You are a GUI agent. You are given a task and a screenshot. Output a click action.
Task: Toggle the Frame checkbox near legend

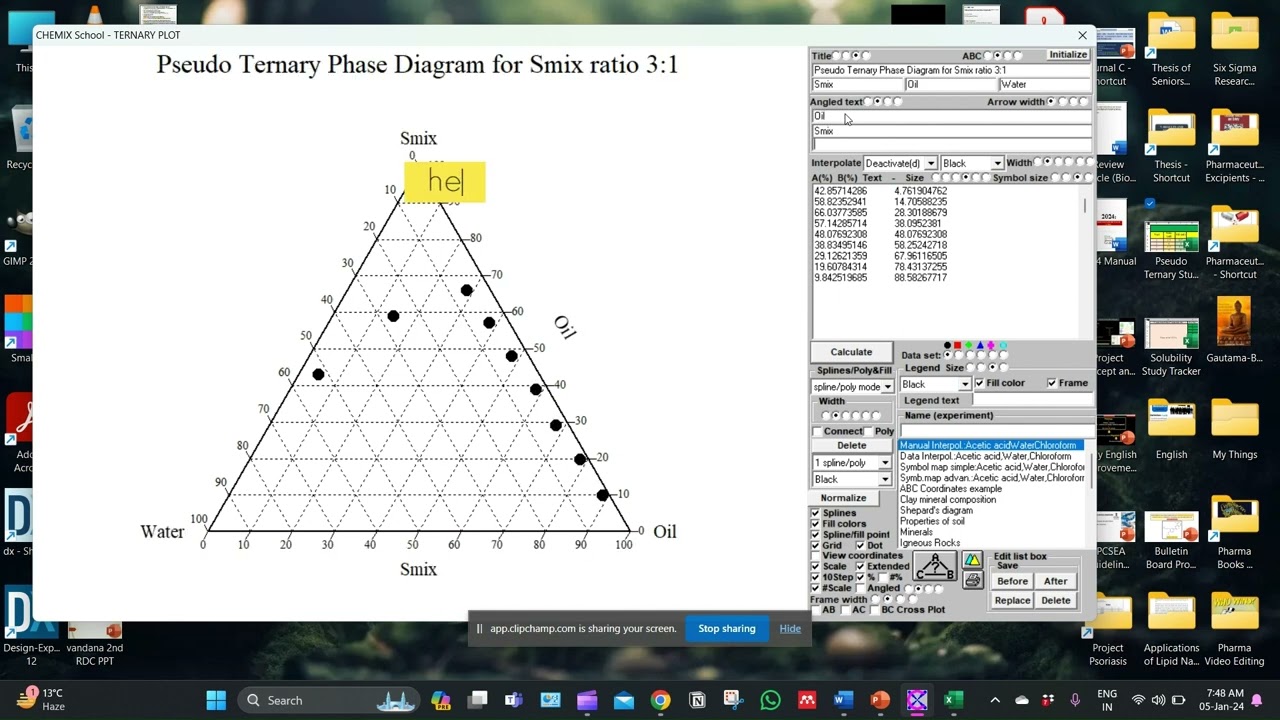pos(1051,383)
